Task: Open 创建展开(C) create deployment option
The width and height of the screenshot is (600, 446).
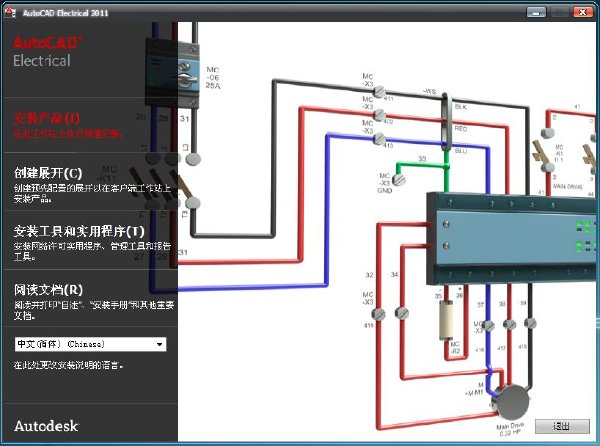Action: coord(48,173)
